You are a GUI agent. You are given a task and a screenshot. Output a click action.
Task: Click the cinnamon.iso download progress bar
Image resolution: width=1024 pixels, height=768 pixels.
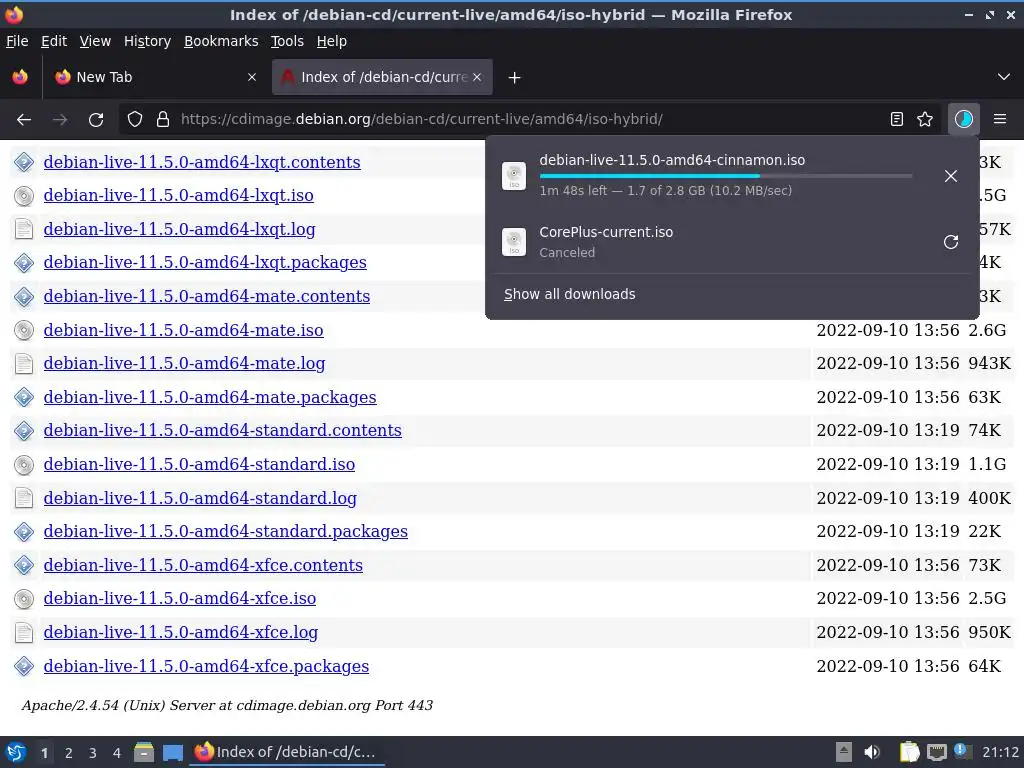(x=726, y=176)
